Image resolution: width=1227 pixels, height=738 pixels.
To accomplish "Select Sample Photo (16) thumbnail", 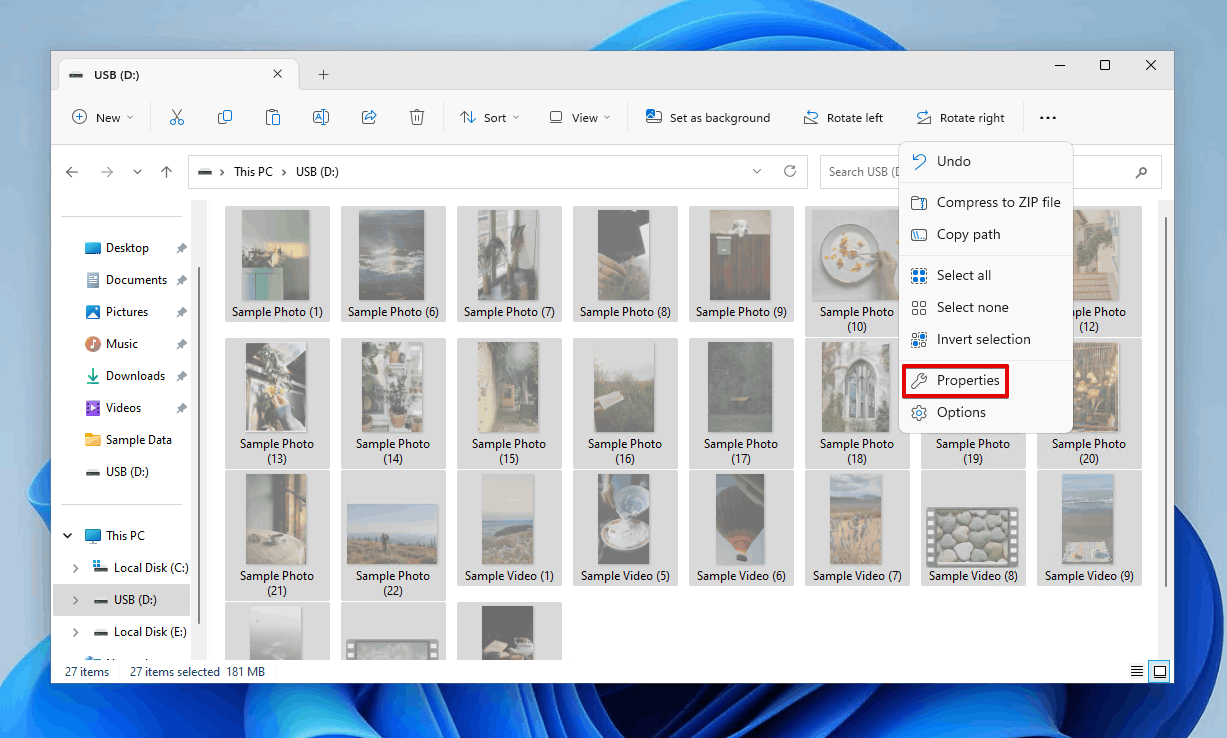I will (x=625, y=403).
